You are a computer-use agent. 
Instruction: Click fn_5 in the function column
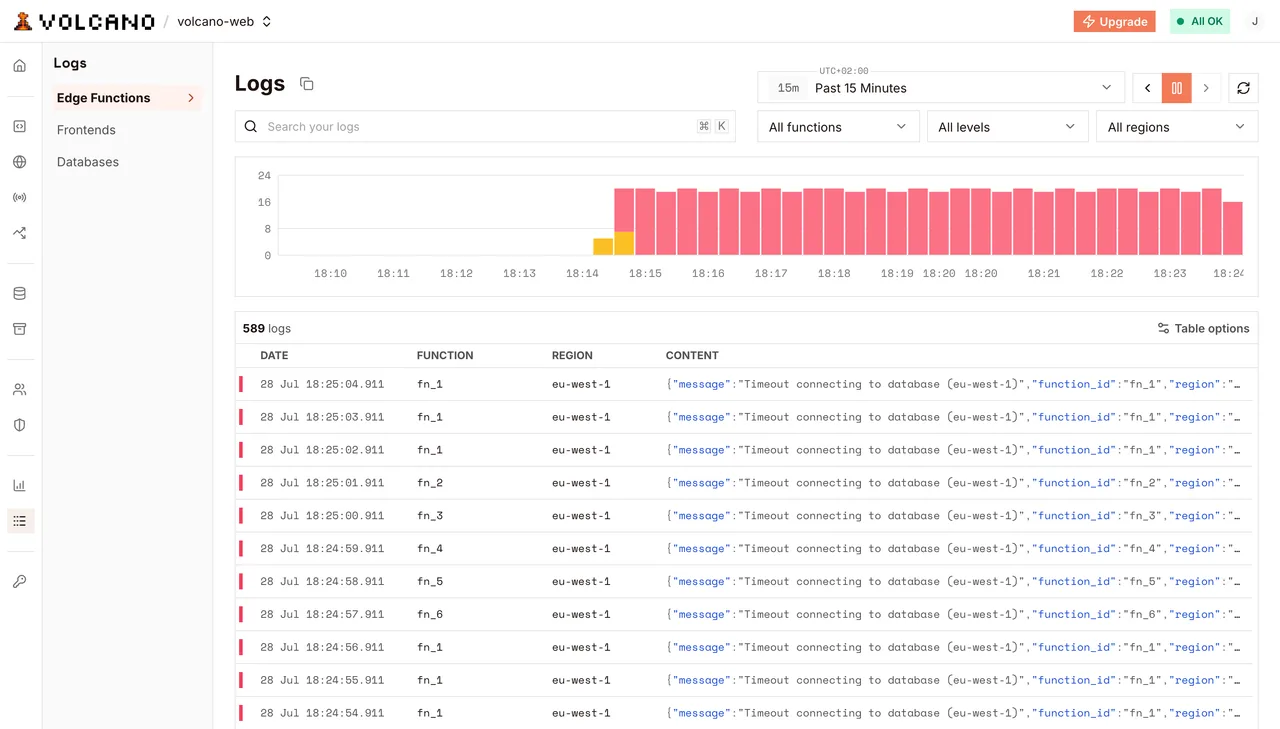[430, 582]
